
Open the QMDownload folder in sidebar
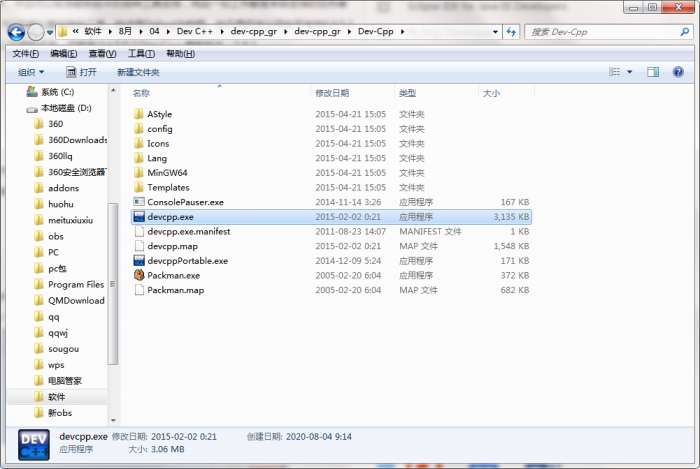point(69,301)
